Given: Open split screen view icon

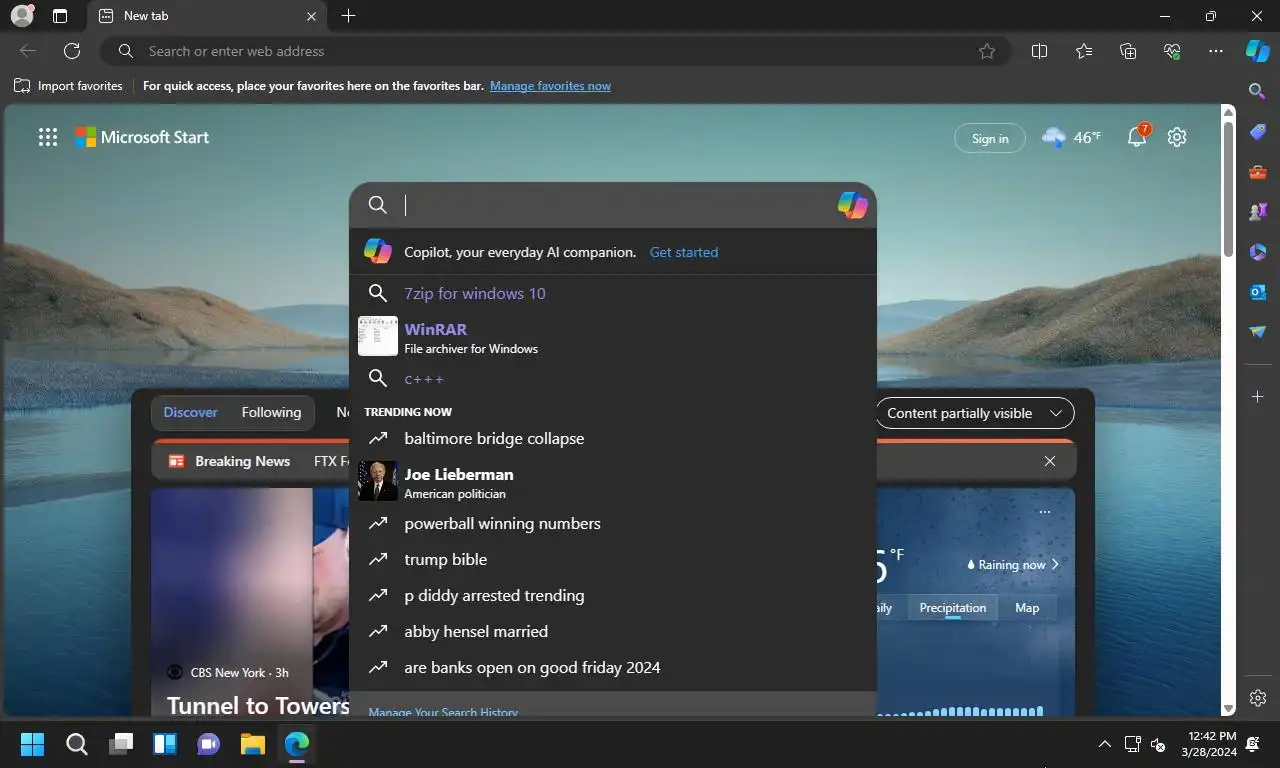Looking at the screenshot, I should pos(1039,51).
